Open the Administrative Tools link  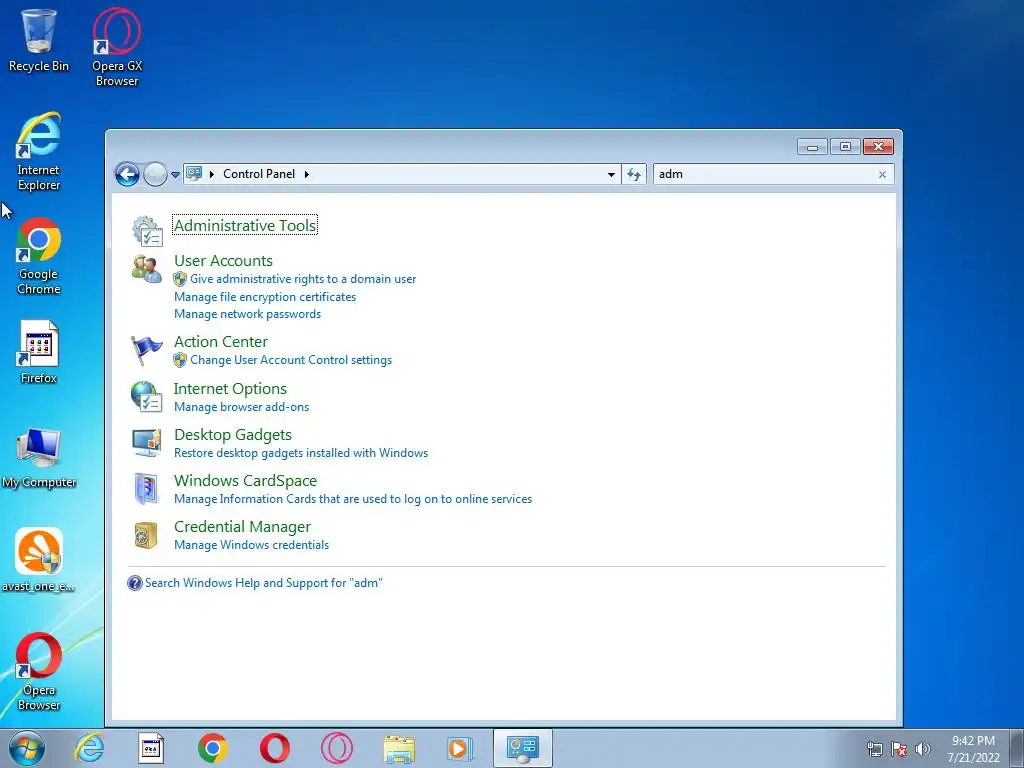245,225
